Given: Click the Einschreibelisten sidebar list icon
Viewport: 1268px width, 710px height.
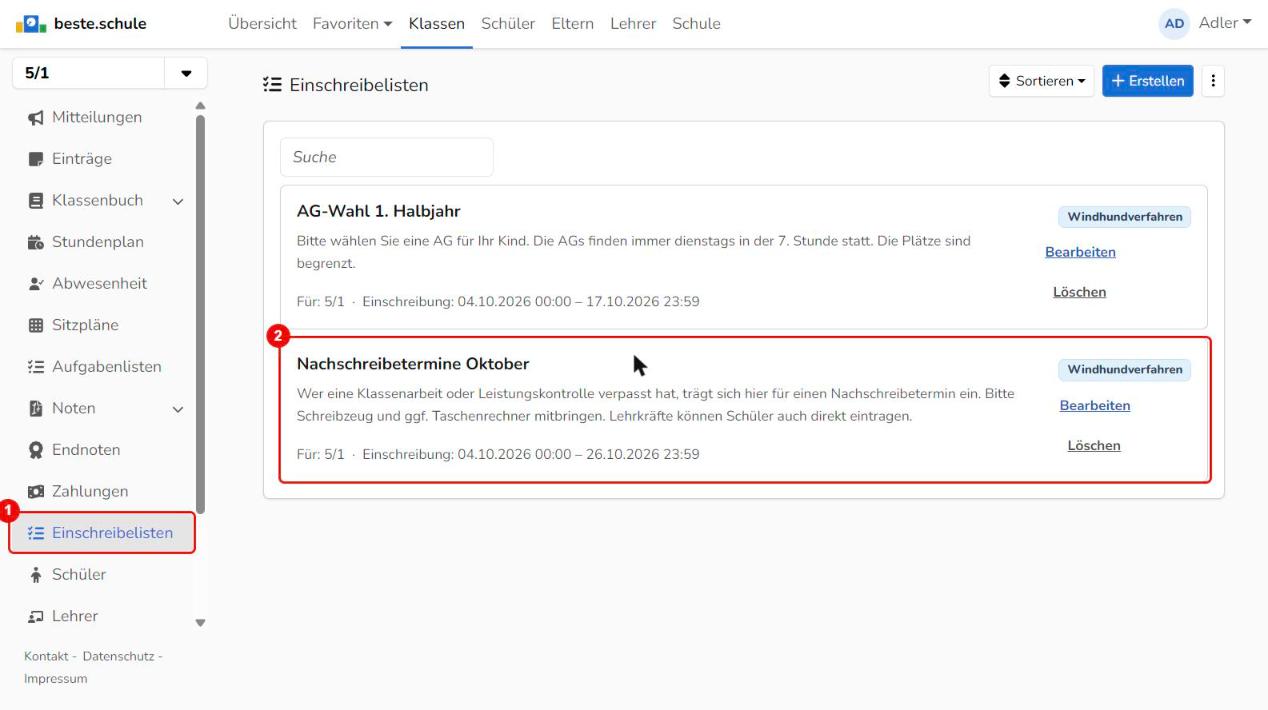Looking at the screenshot, I should pos(36,533).
